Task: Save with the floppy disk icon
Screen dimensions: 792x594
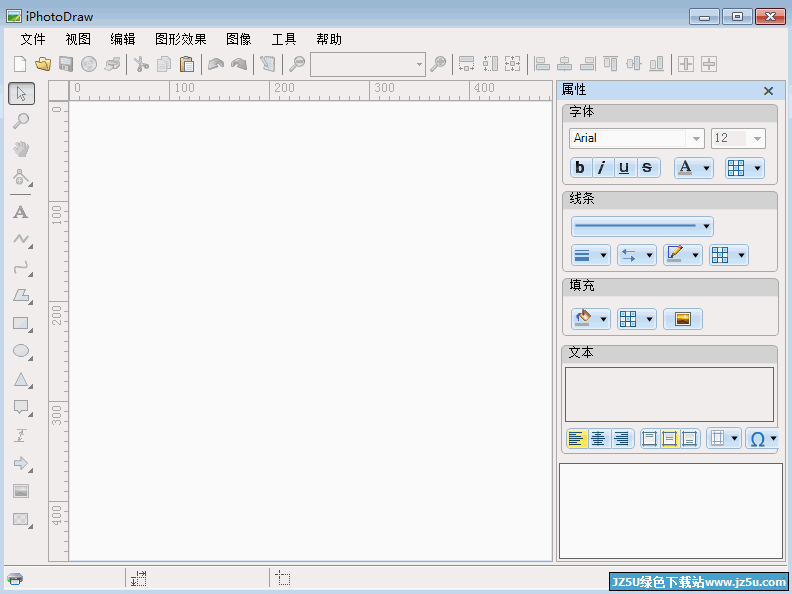Action: 66,64
